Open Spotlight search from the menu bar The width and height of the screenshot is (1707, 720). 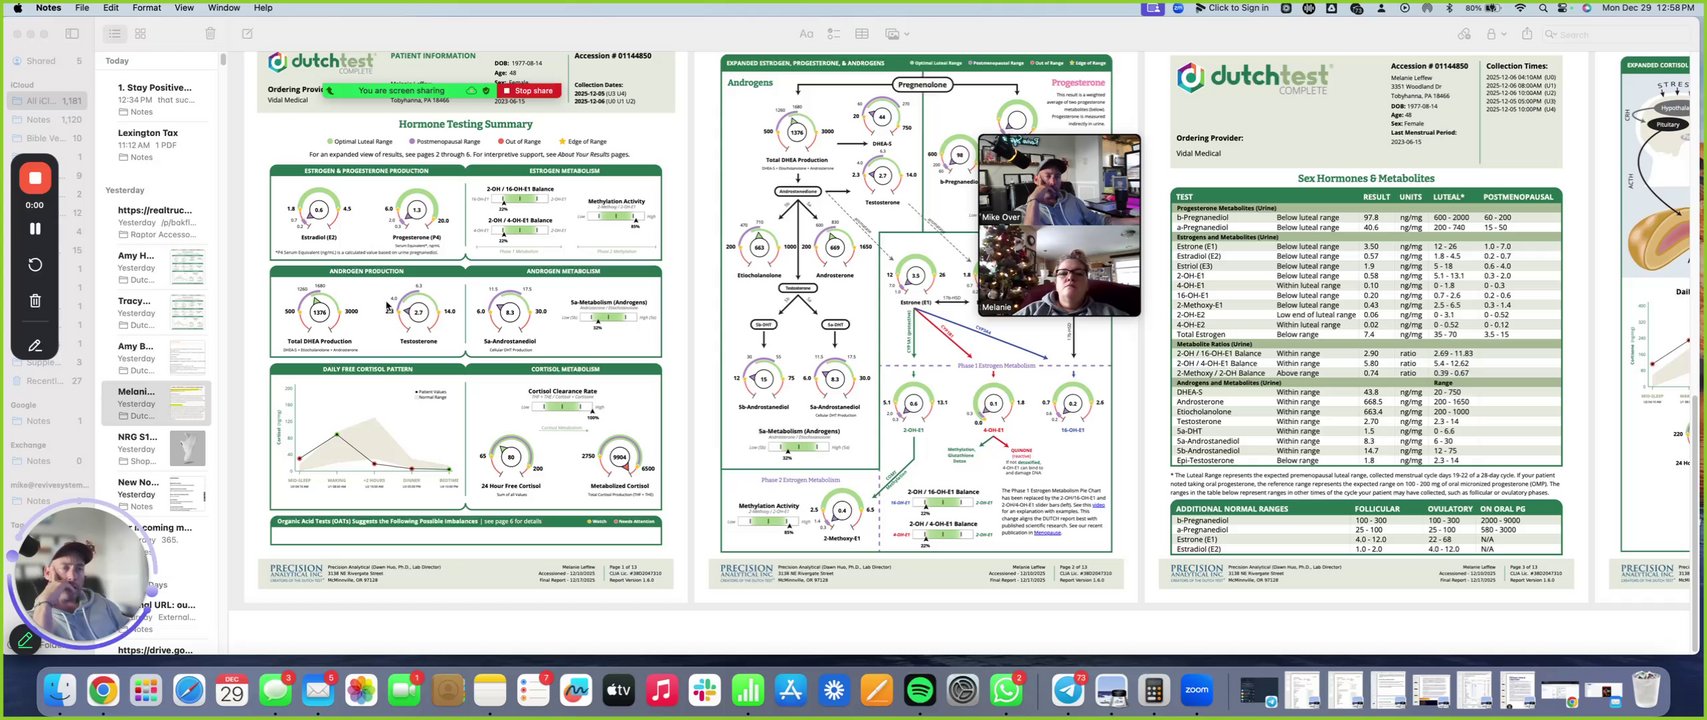[x=1543, y=8]
